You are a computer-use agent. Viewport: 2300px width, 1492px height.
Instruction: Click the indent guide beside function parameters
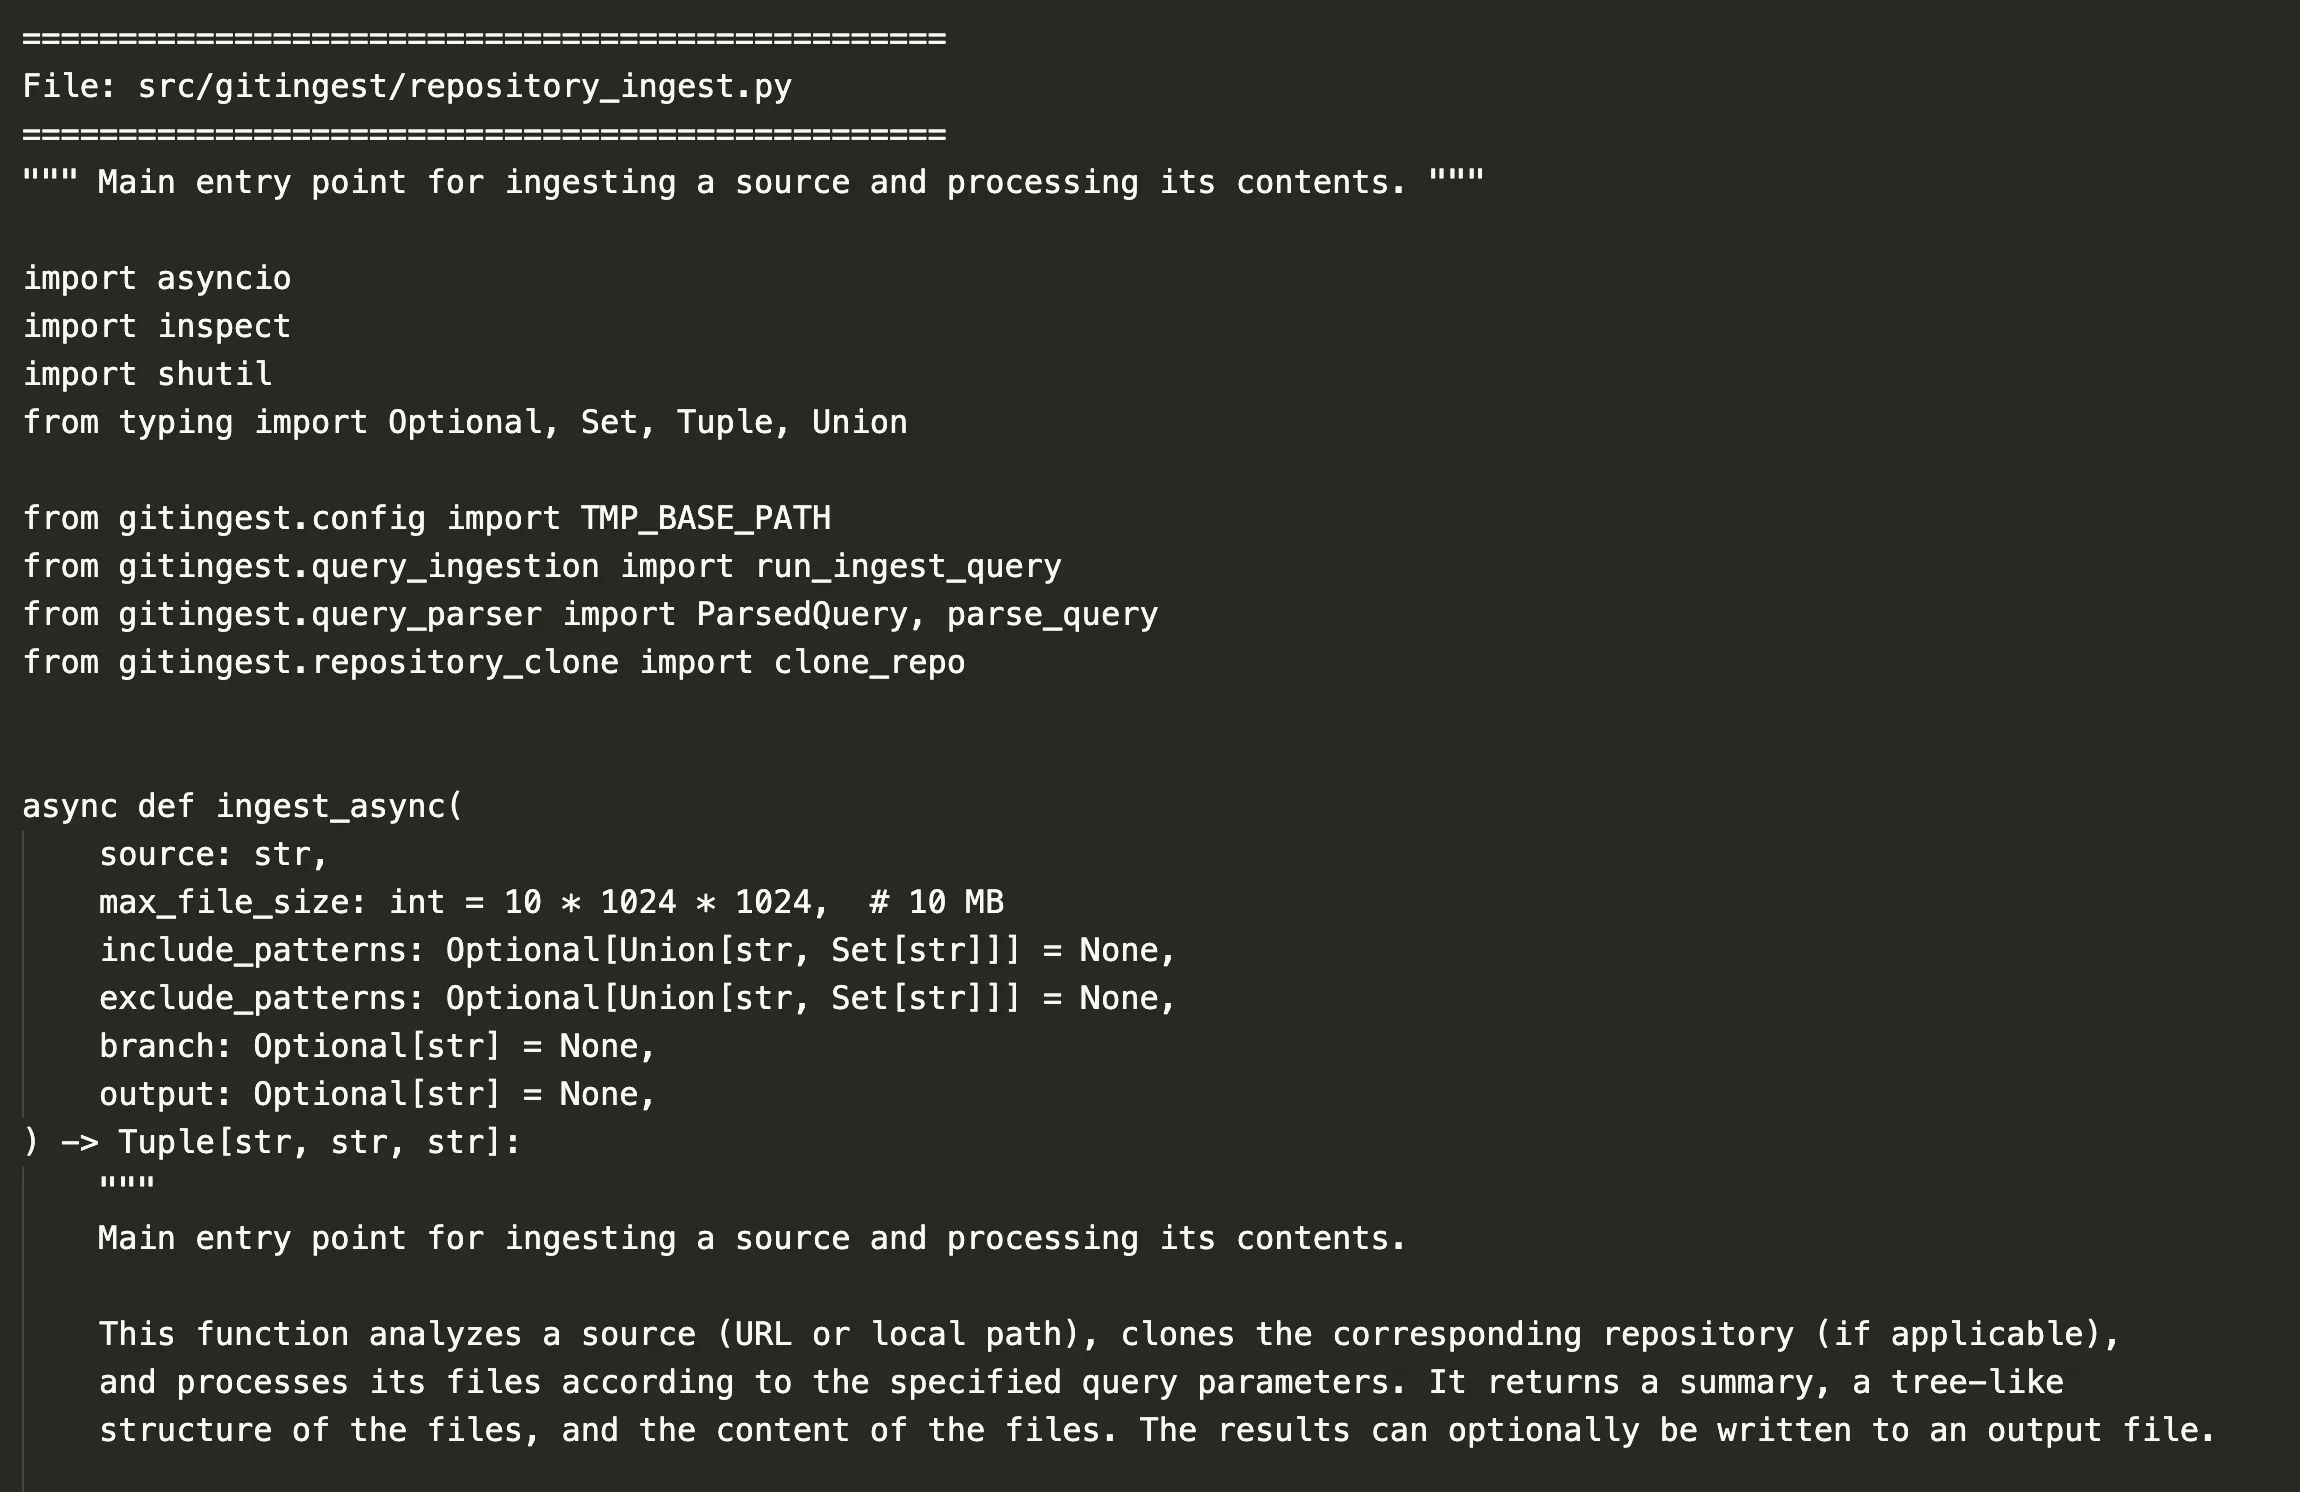[23, 973]
